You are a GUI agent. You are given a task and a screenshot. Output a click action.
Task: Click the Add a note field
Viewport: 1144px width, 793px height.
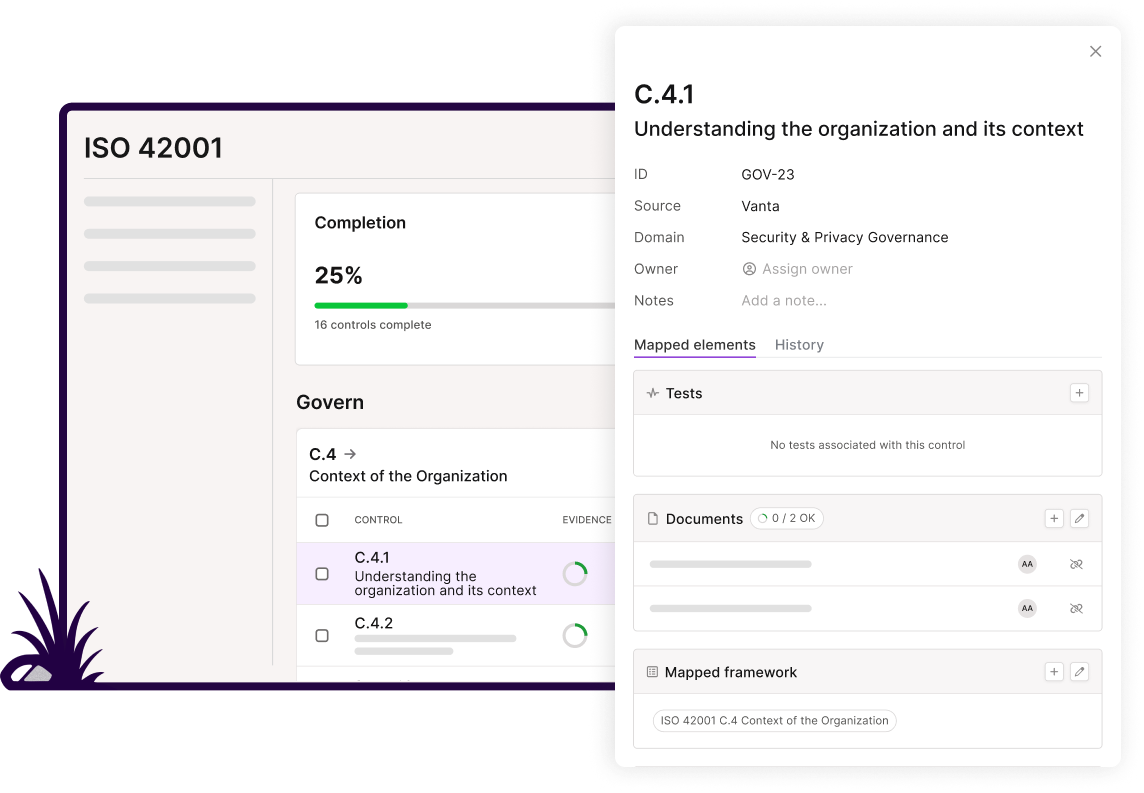(x=784, y=300)
